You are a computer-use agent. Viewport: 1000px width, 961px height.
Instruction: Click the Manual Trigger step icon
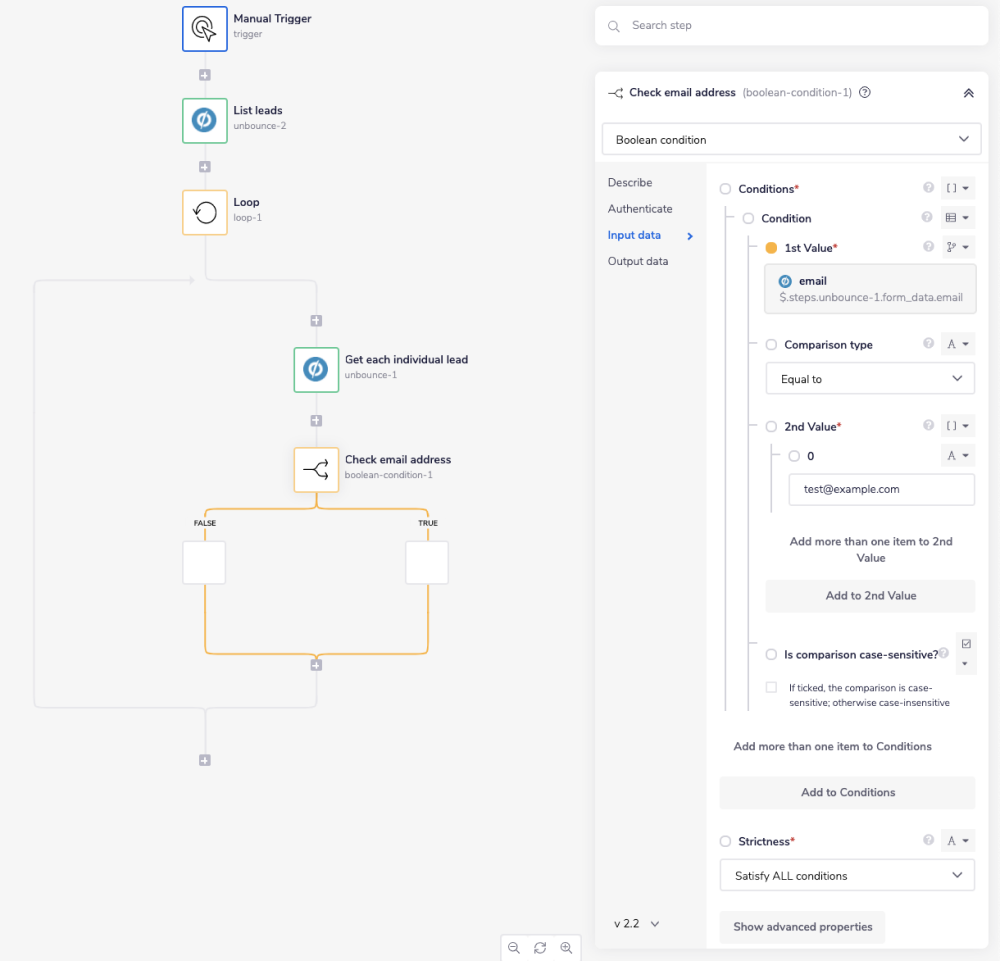pyautogui.click(x=204, y=28)
